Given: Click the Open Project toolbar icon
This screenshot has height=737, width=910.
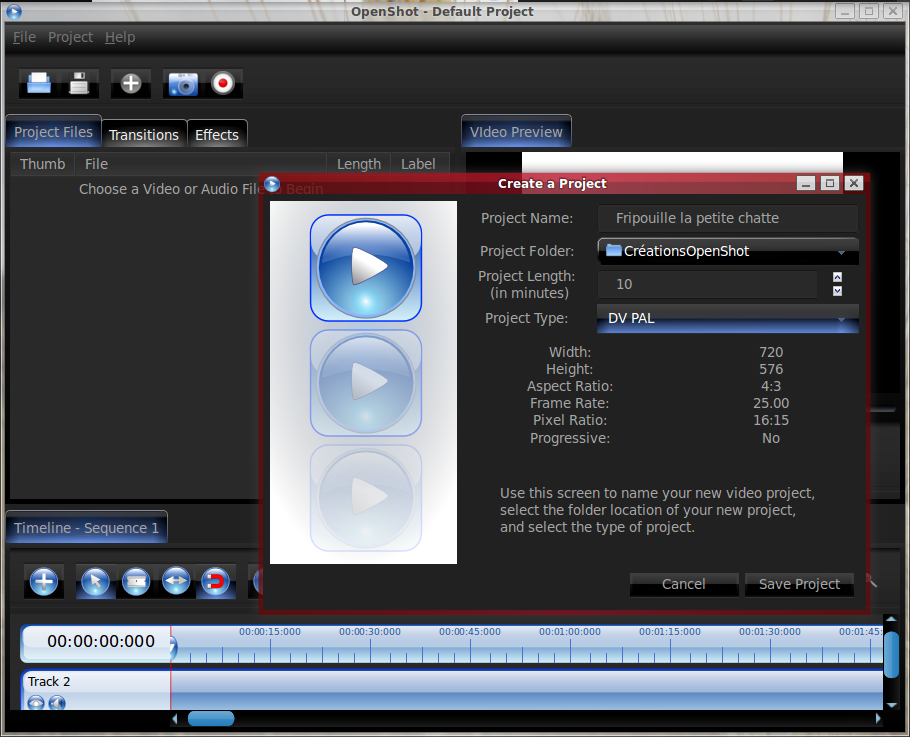Looking at the screenshot, I should tap(39, 84).
